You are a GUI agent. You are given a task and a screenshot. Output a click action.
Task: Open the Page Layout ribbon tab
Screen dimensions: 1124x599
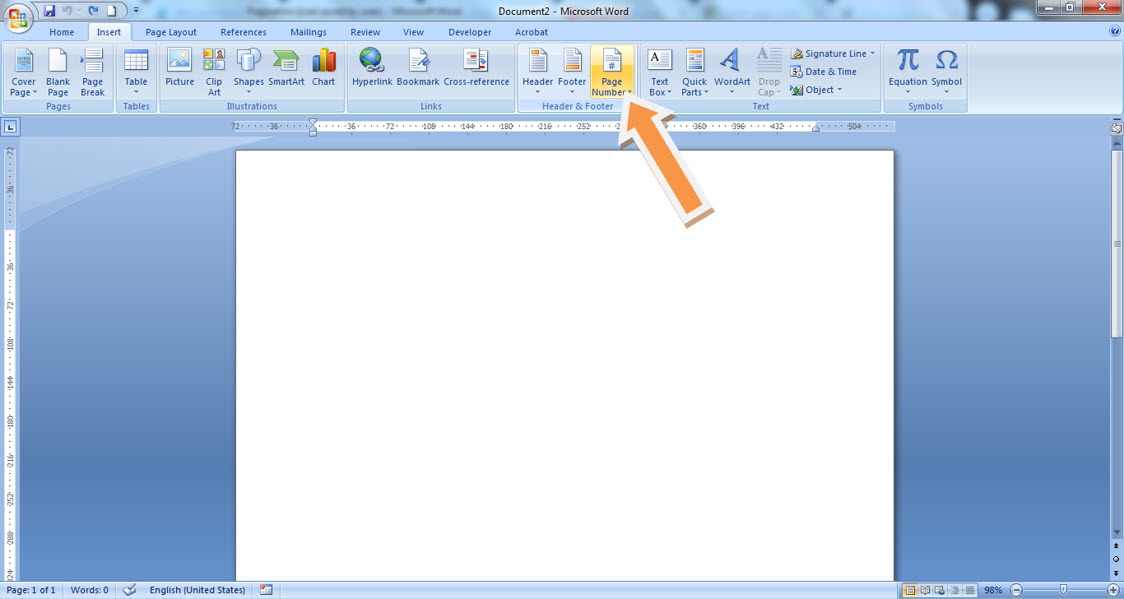[x=170, y=31]
